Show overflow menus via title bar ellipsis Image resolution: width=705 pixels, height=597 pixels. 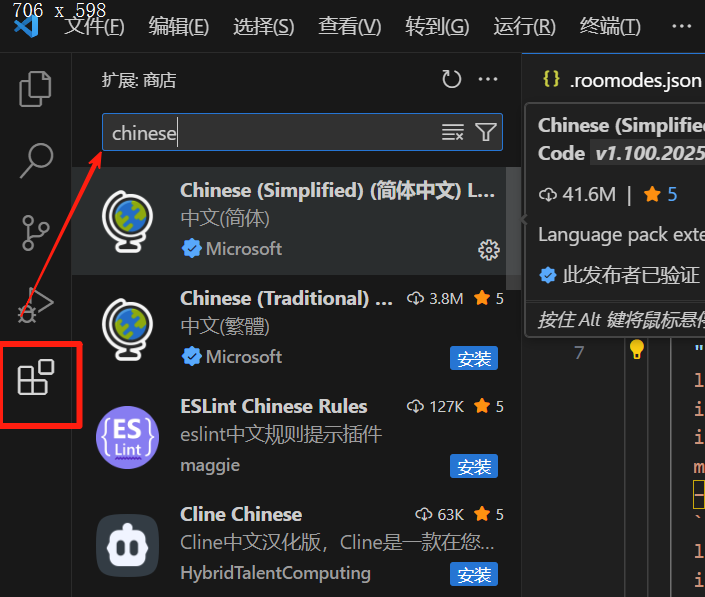(x=682, y=27)
